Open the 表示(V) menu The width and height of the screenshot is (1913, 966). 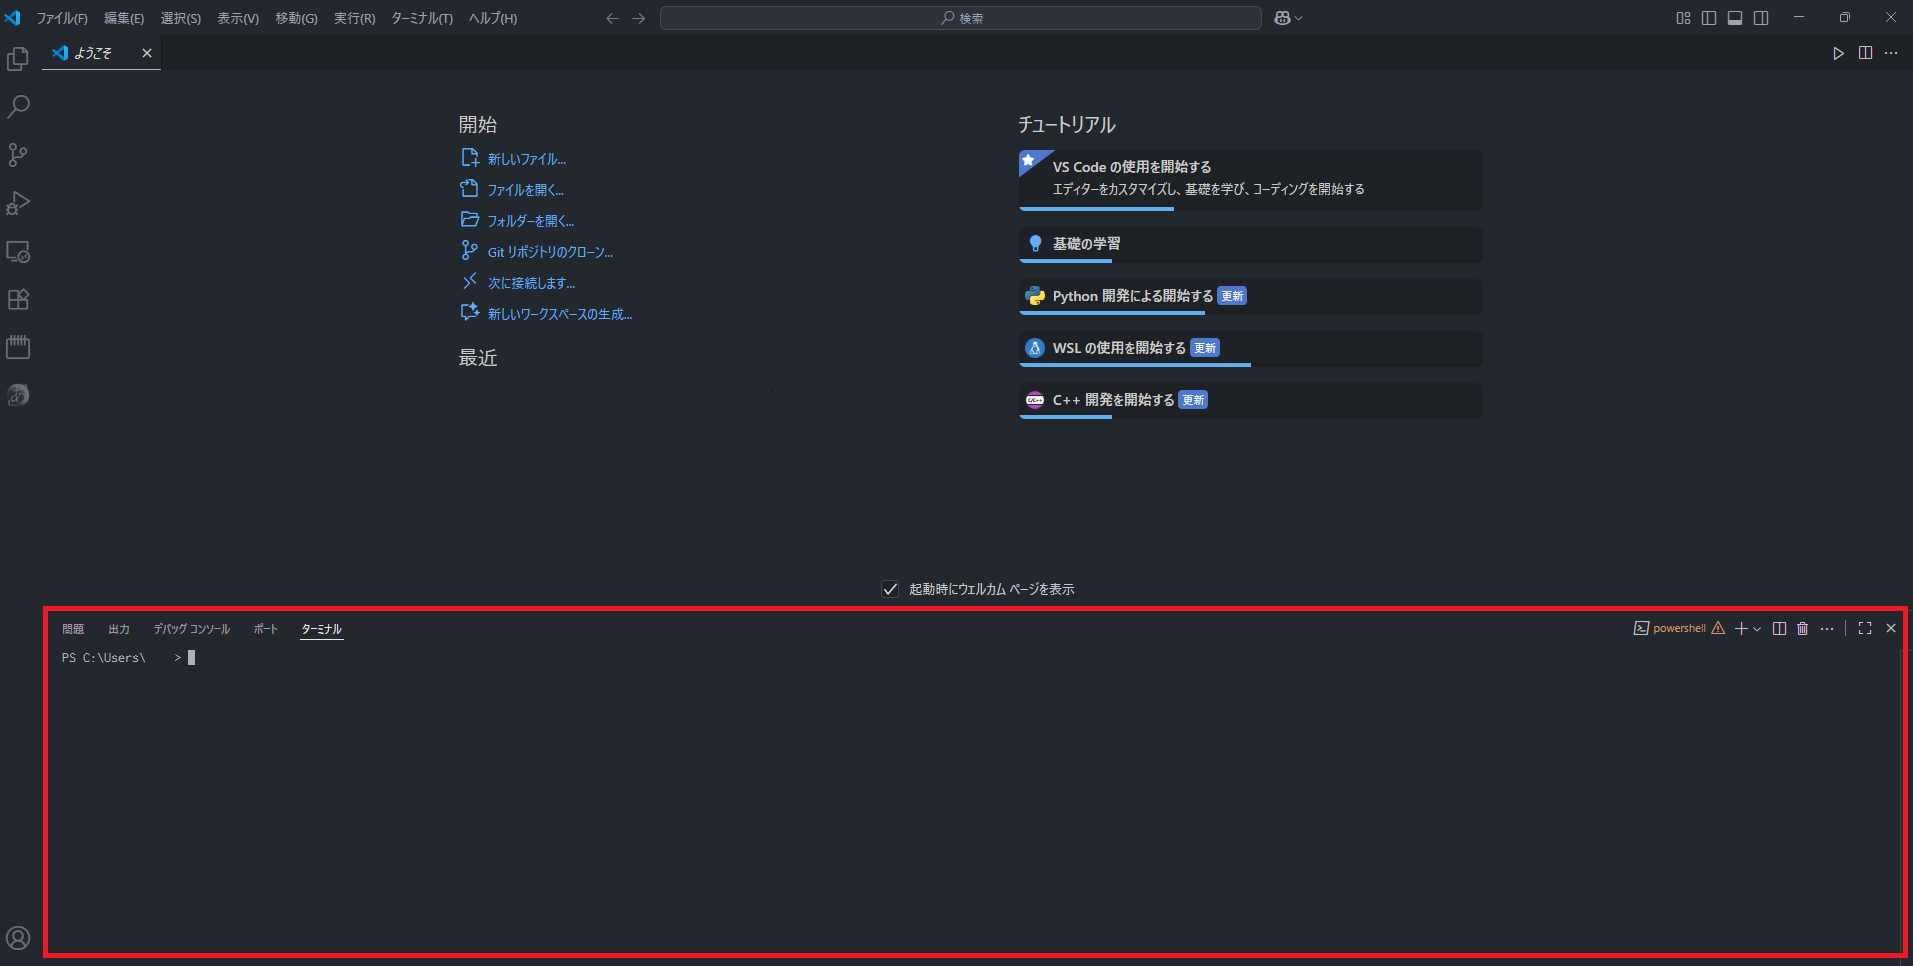click(238, 18)
